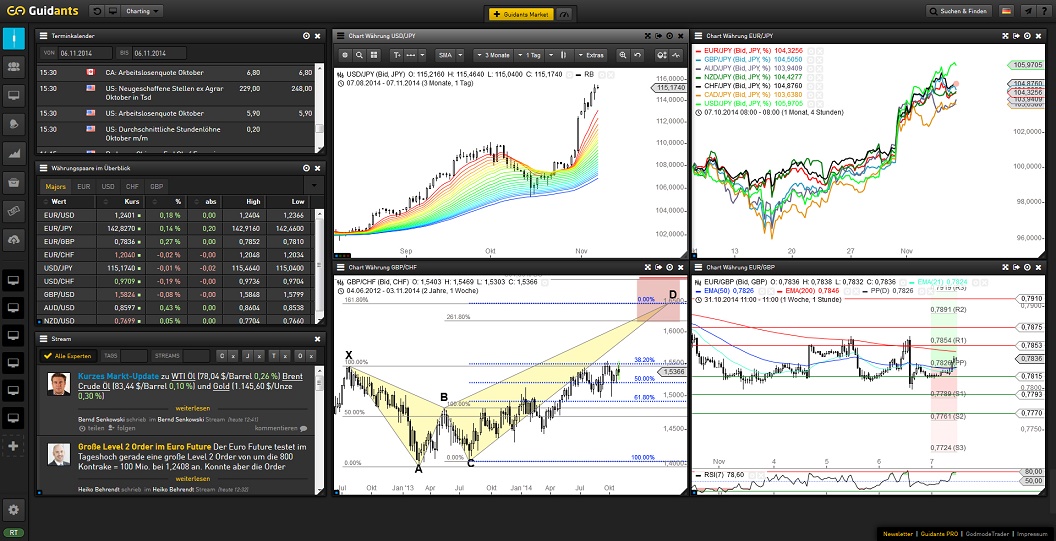Undo last action in USD/JPY chart toolbar

[x=638, y=55]
